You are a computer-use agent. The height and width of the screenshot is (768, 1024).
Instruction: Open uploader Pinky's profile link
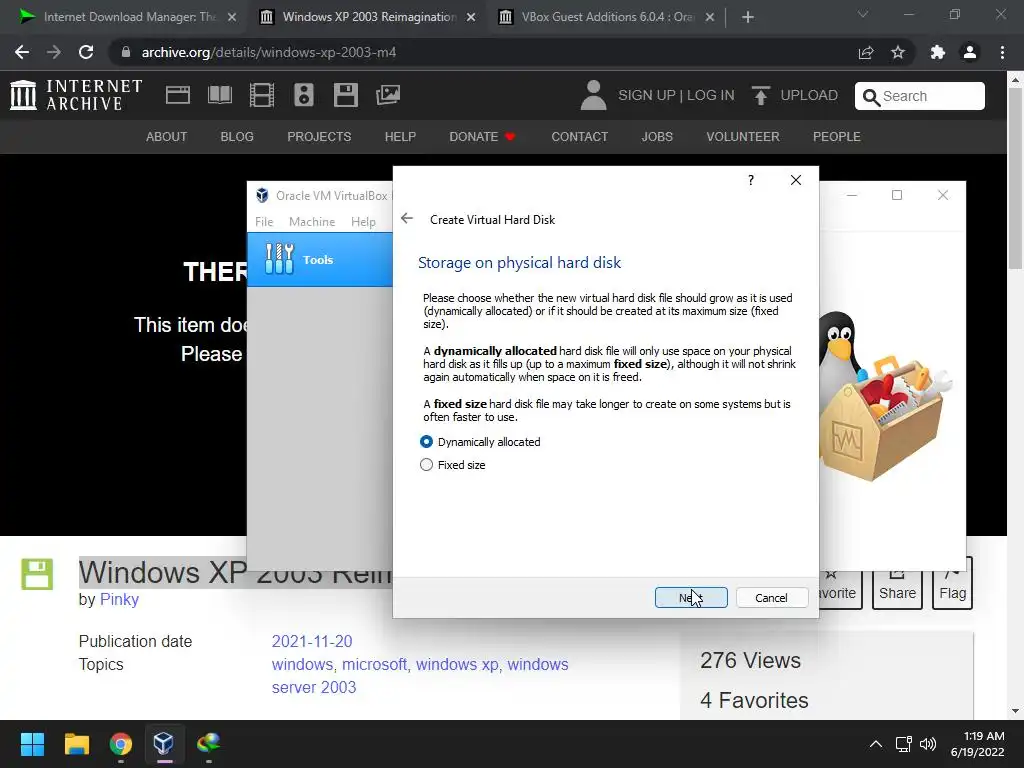[119, 599]
